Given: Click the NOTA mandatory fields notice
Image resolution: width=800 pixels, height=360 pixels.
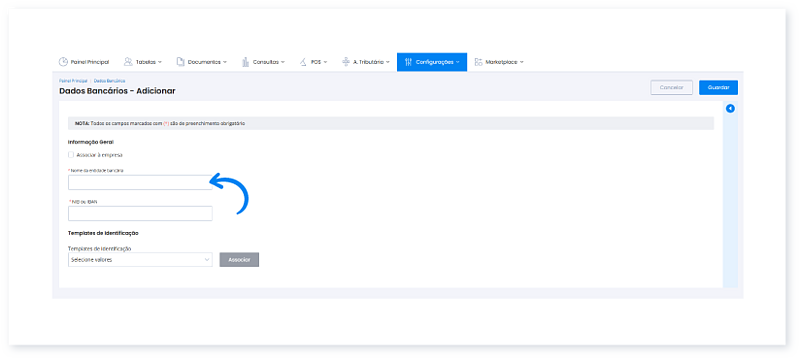Looking at the screenshot, I should coord(391,123).
